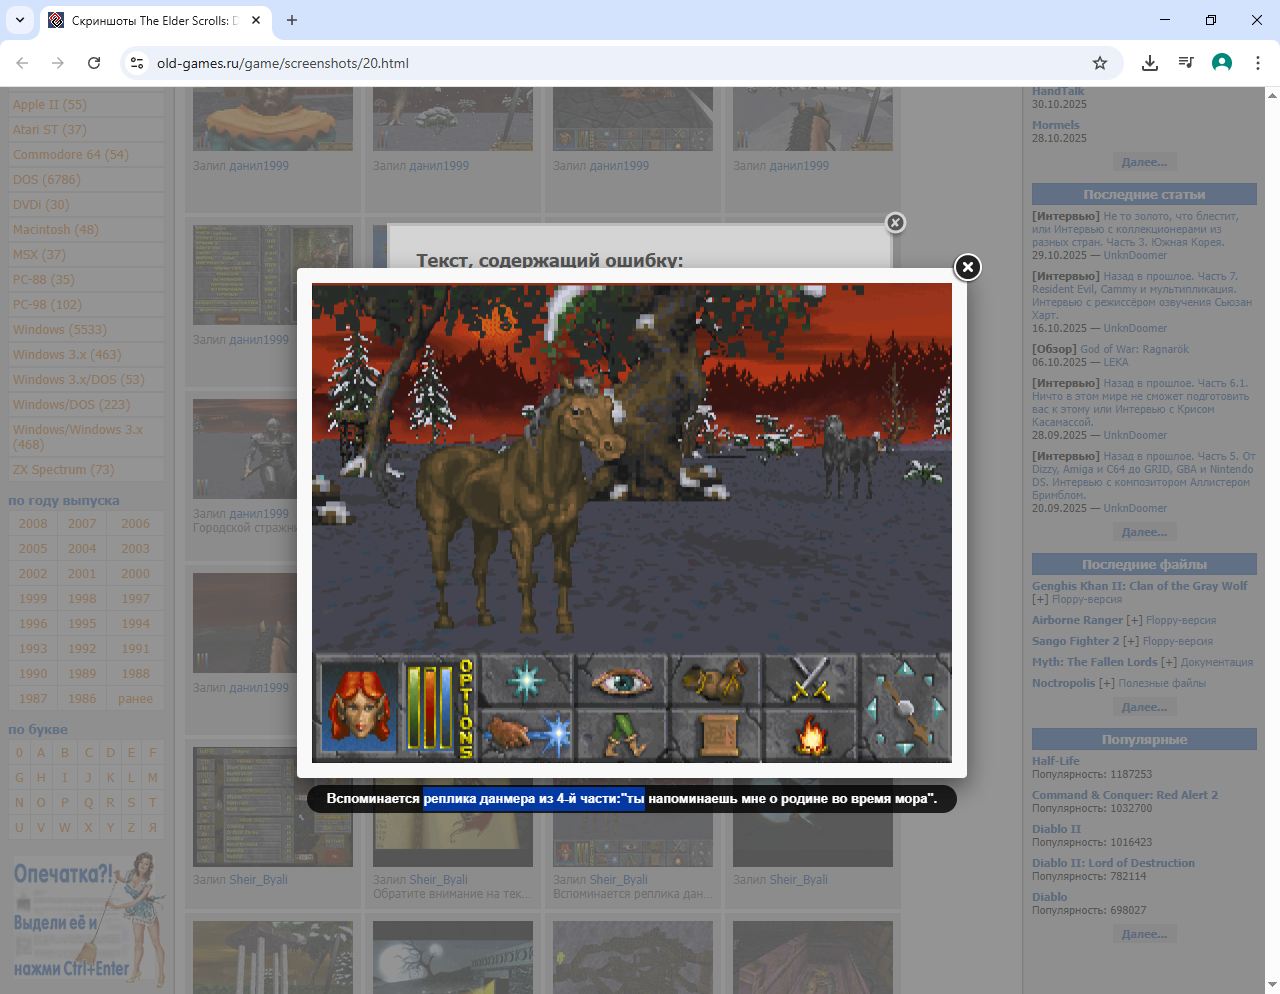Close the error text dialog behind lightbox
Image resolution: width=1280 pixels, height=994 pixels.
pos(896,223)
